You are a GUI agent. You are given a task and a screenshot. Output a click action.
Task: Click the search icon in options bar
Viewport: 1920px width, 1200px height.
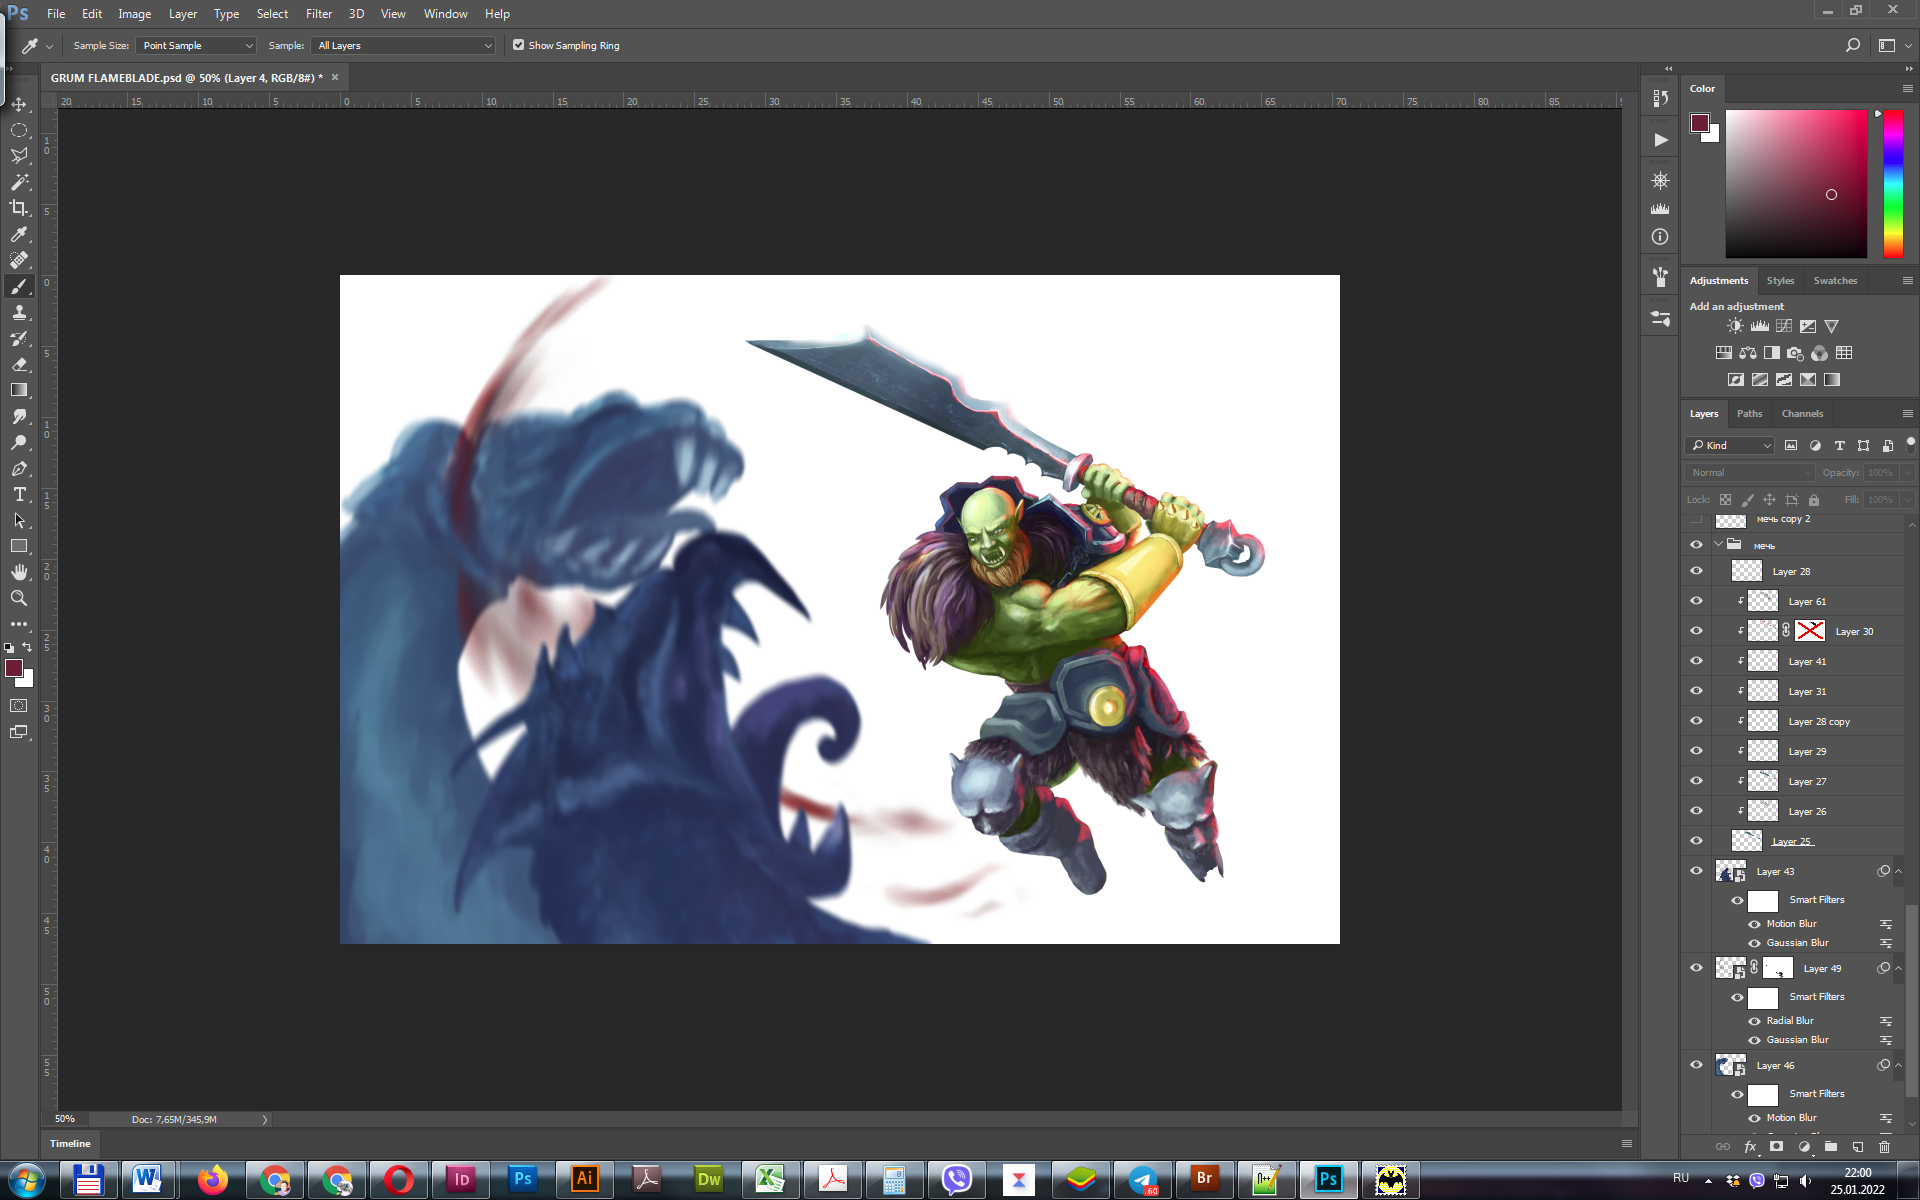1853,46
